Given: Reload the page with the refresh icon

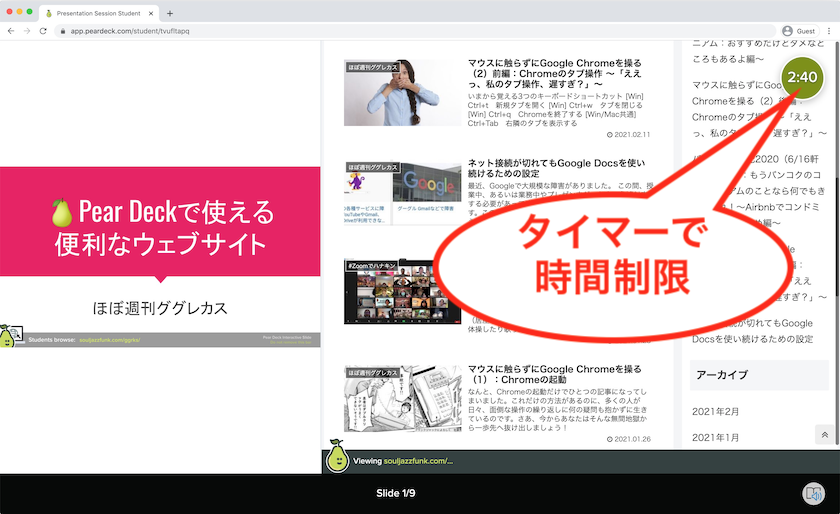Looking at the screenshot, I should [x=44, y=31].
